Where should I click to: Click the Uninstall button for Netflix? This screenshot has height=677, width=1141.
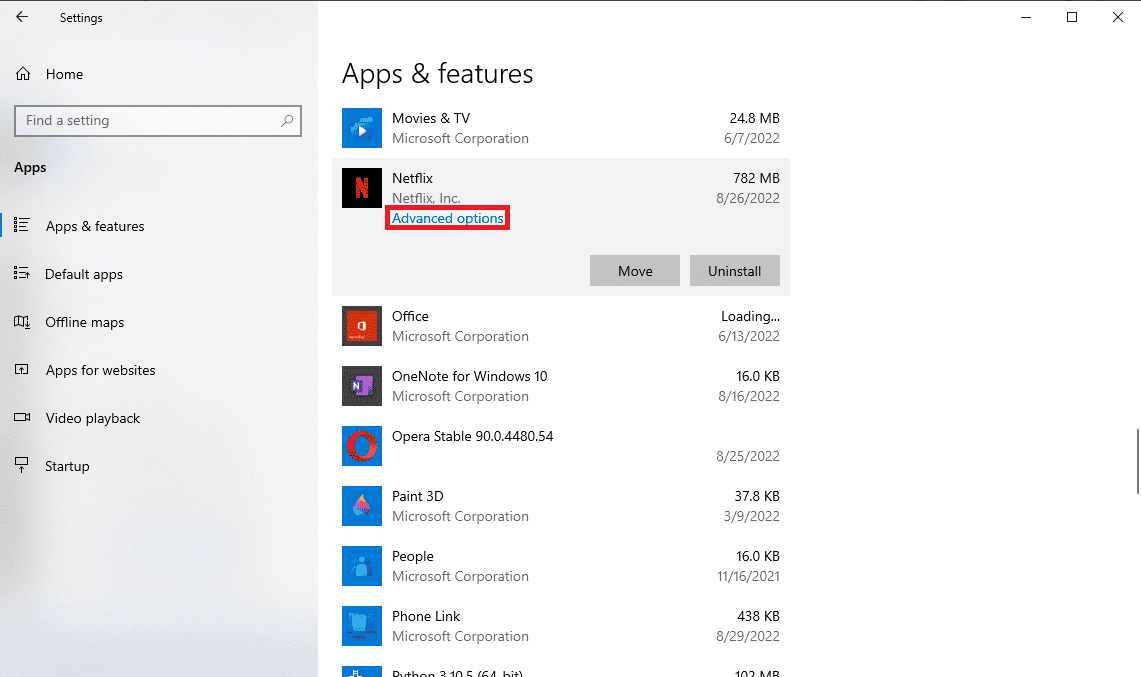pyautogui.click(x=734, y=271)
